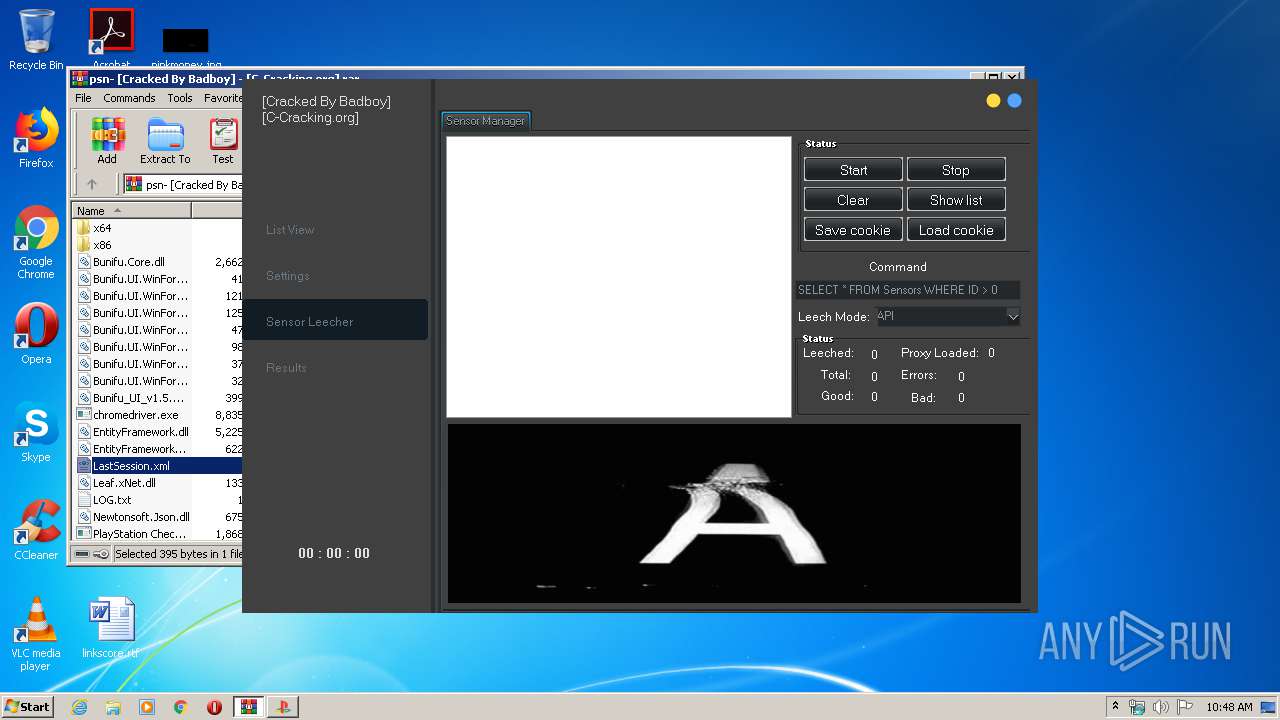Switch to PlayStation checker taskbar button
The image size is (1280, 720).
(x=282, y=707)
